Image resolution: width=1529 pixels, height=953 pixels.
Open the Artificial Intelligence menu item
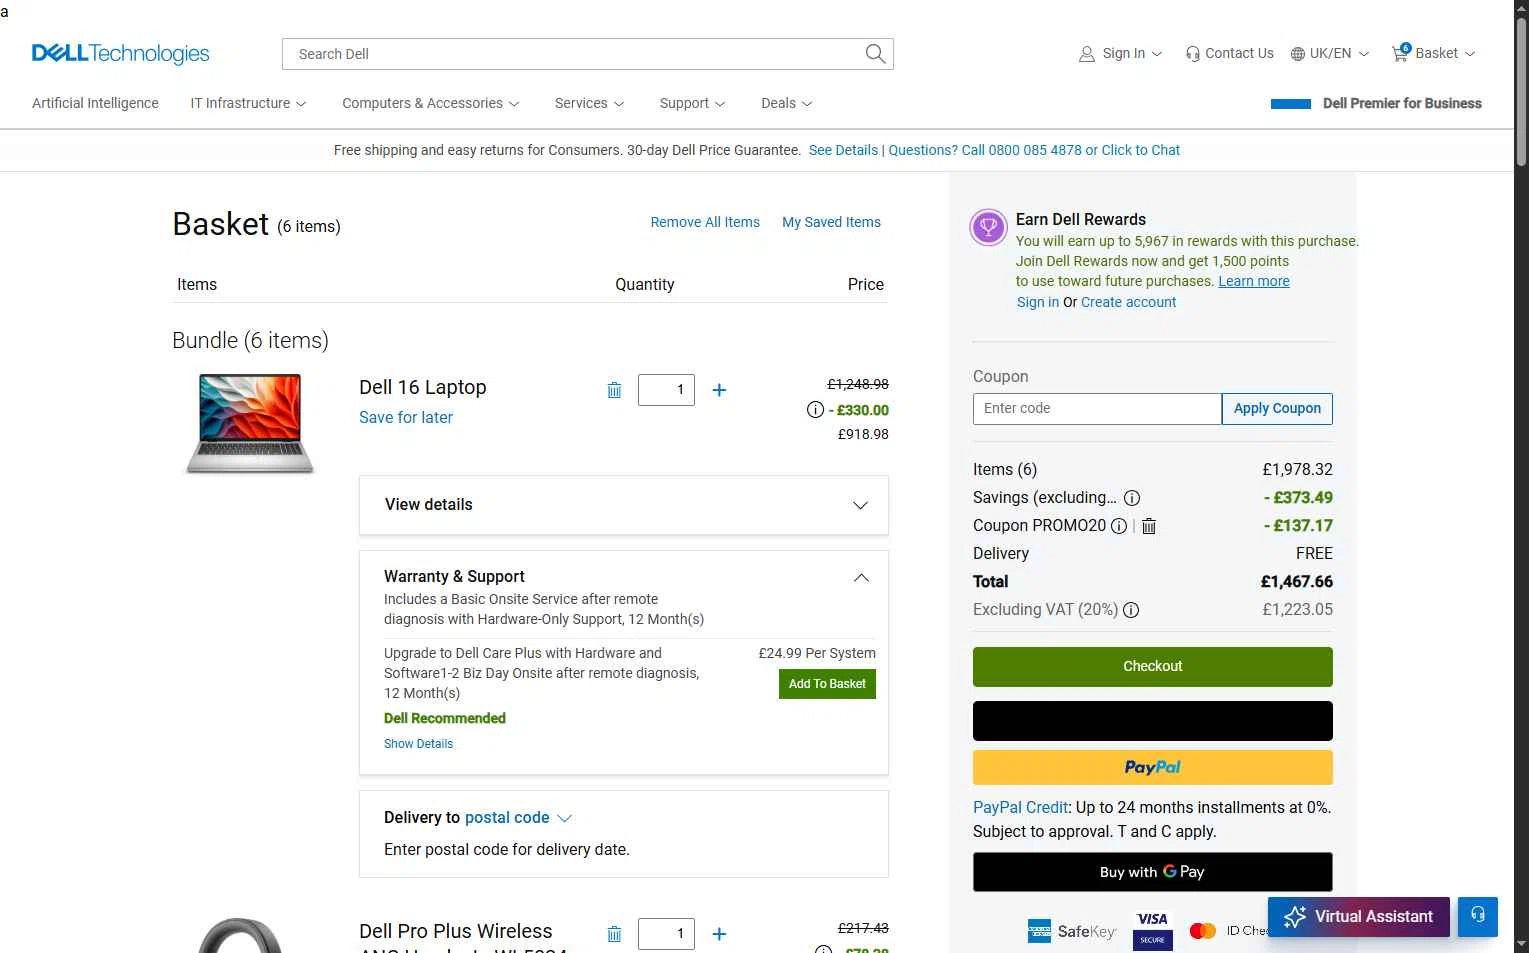(95, 103)
